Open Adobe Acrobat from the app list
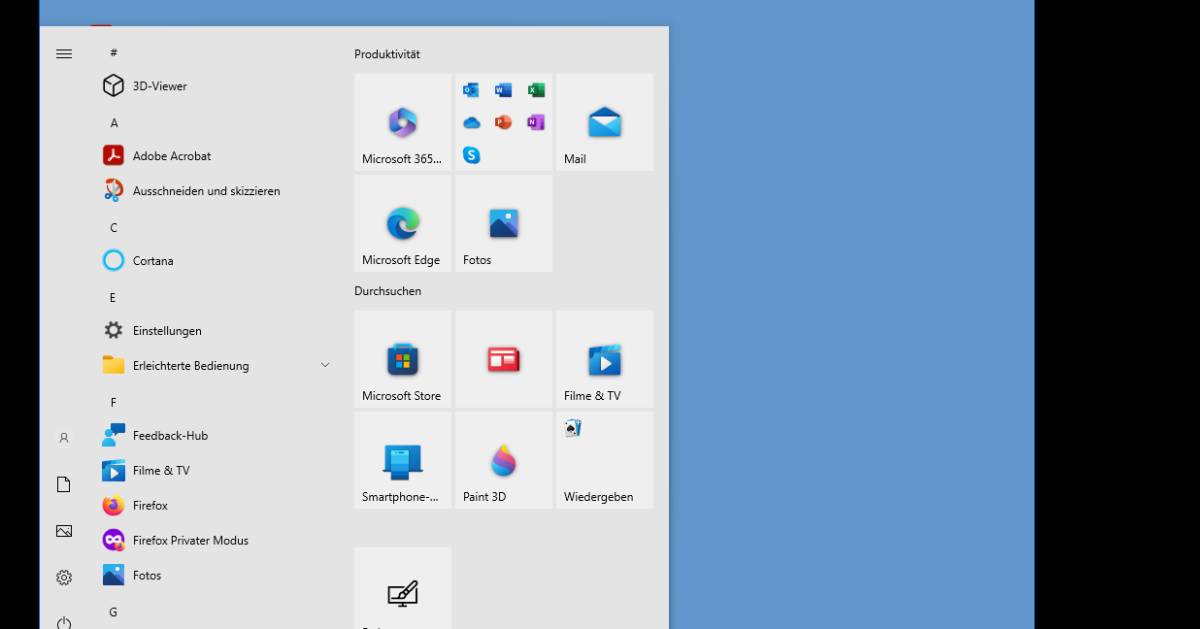 216,156
